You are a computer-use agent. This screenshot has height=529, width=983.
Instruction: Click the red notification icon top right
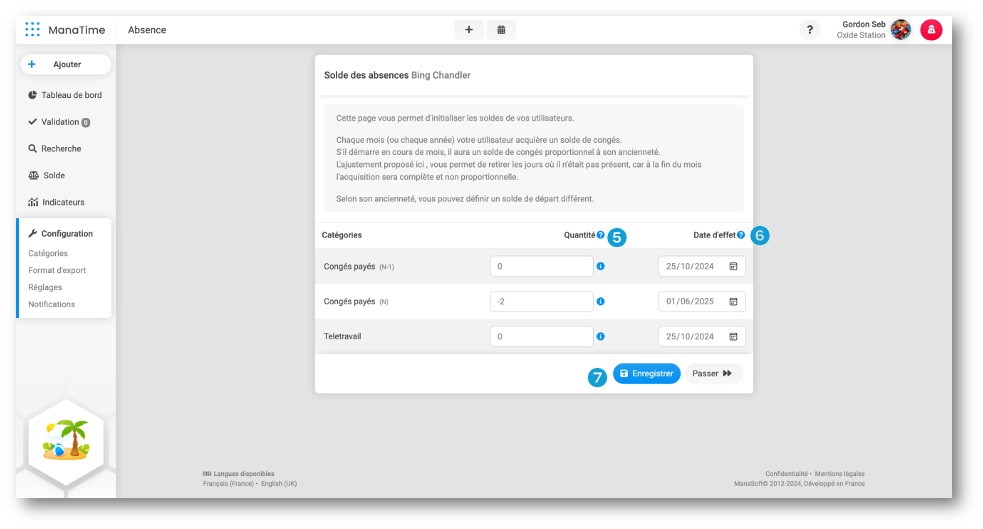[931, 30]
